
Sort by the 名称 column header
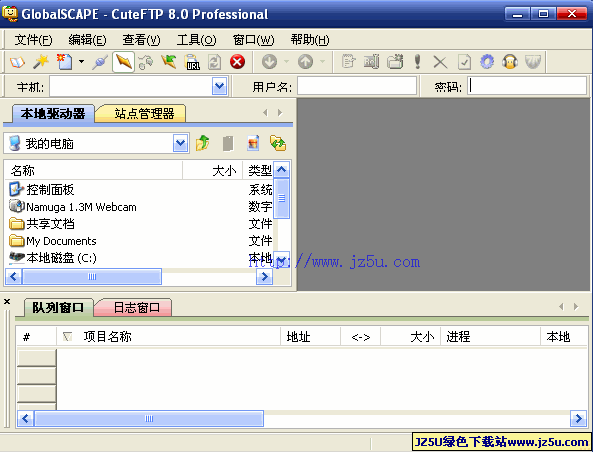coord(94,170)
